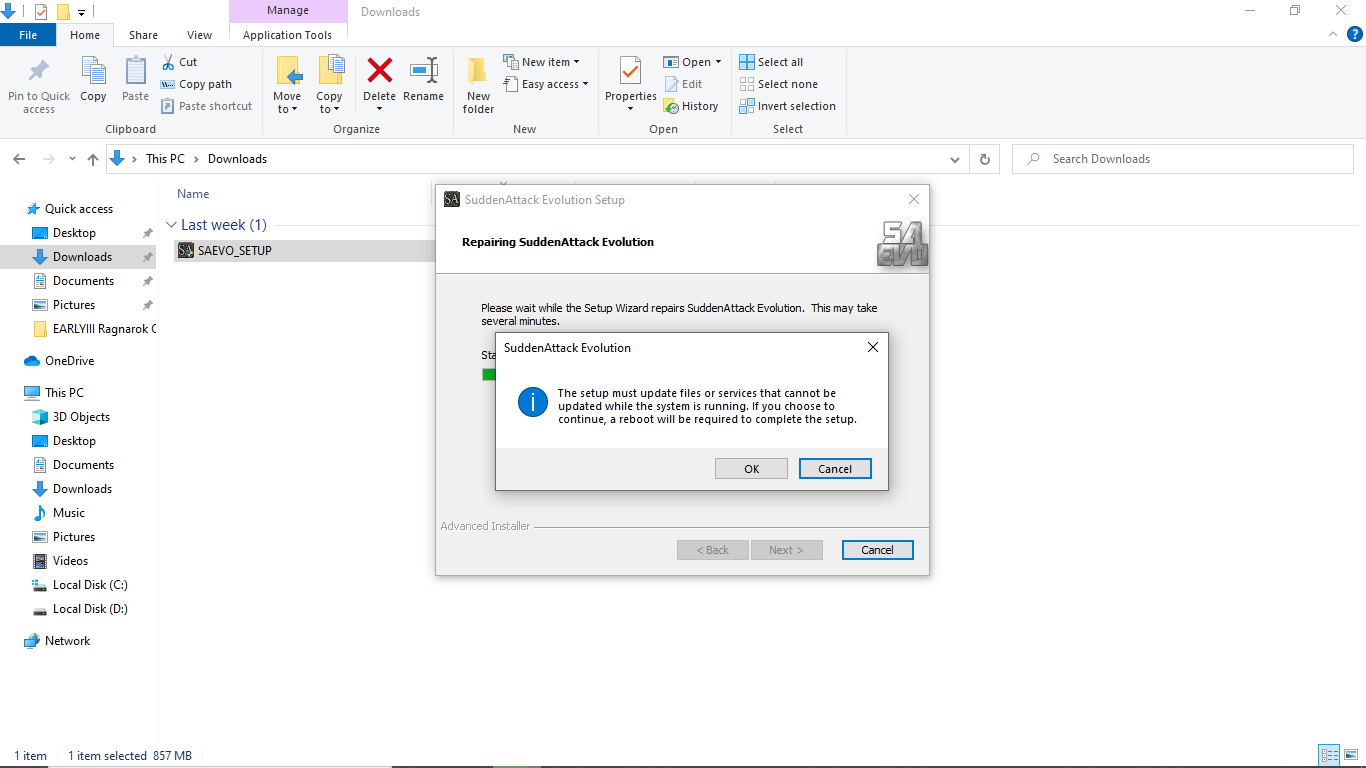The width and height of the screenshot is (1366, 768).
Task: Click Cancel in the Setup wizard footer
Action: [877, 550]
